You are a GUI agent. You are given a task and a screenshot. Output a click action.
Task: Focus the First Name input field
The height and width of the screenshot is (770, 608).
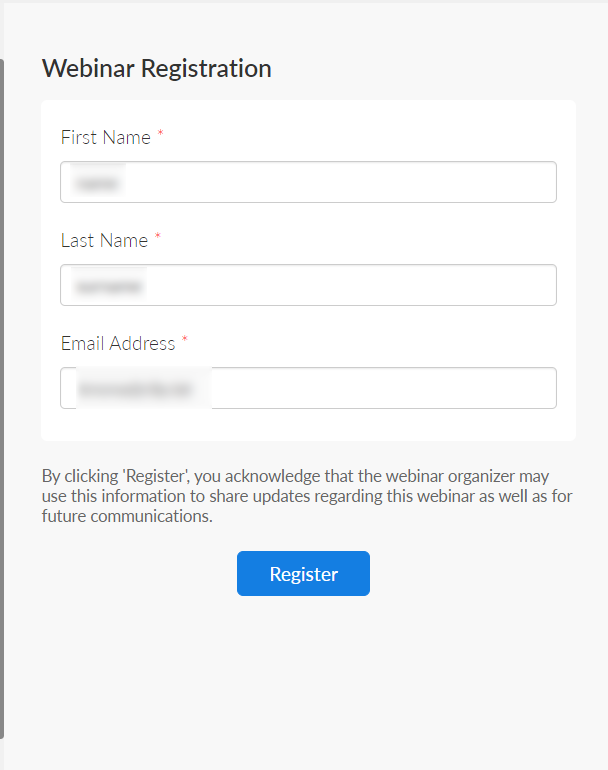point(308,182)
